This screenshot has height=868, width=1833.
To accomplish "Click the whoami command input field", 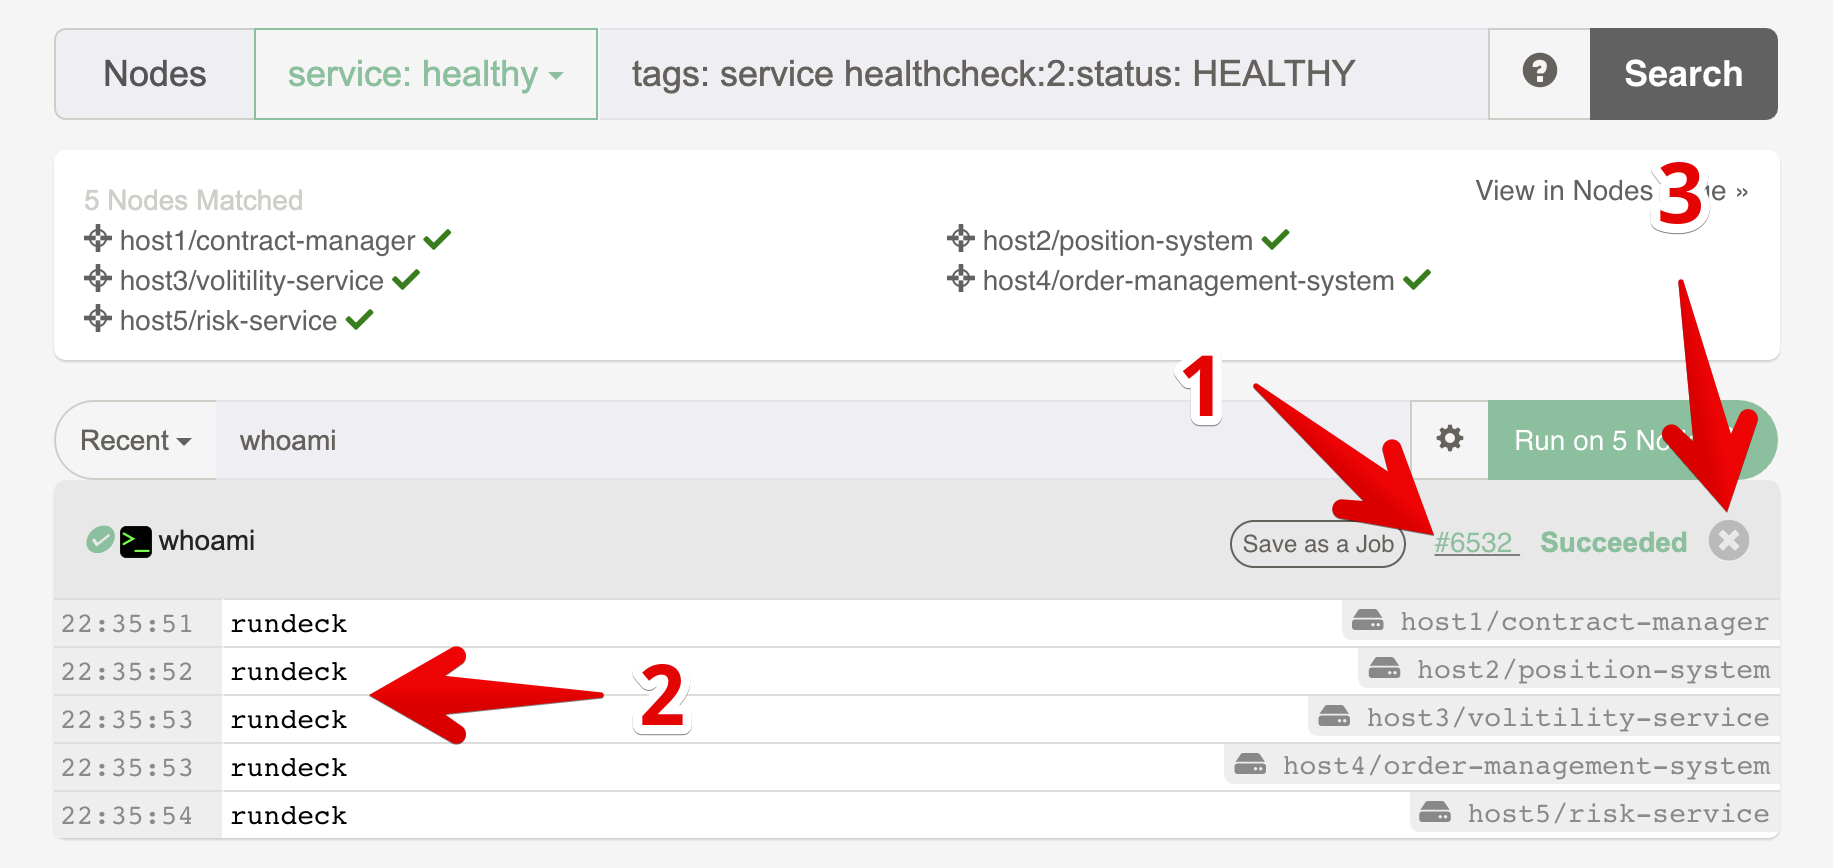I will pyautogui.click(x=813, y=440).
